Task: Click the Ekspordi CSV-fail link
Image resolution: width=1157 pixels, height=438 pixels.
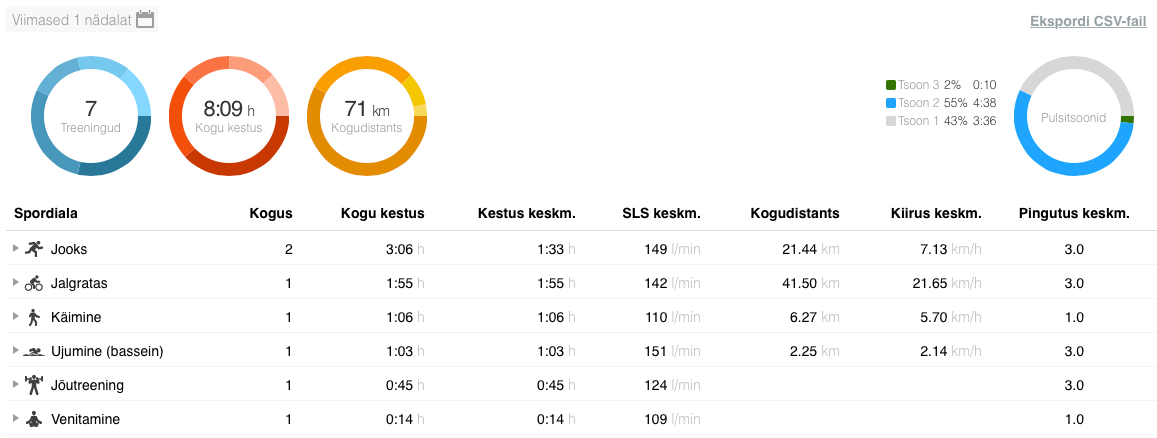Action: coord(1088,21)
